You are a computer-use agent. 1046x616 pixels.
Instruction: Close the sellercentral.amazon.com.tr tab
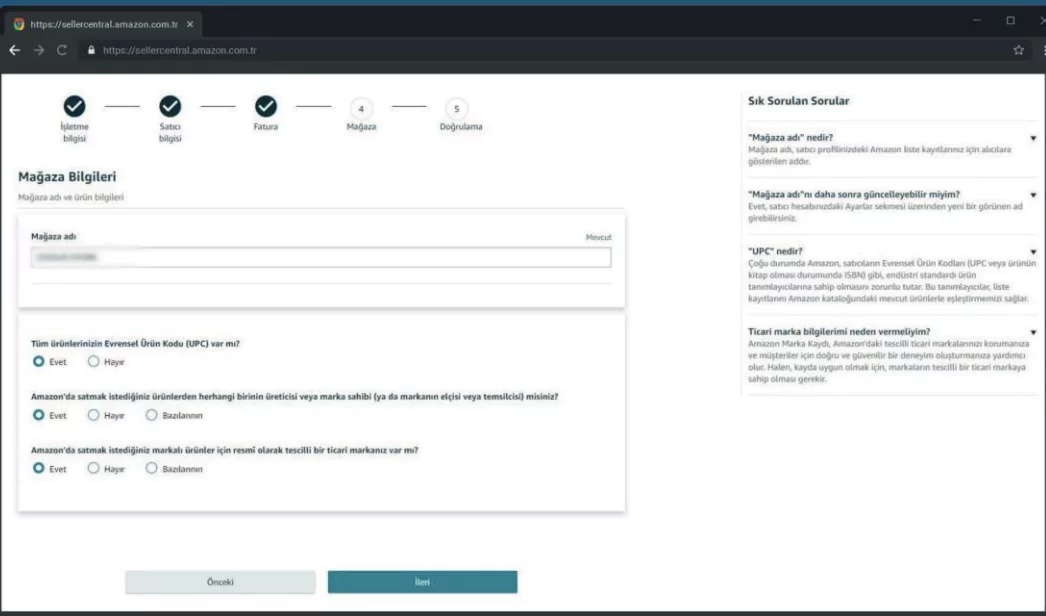(x=190, y=24)
